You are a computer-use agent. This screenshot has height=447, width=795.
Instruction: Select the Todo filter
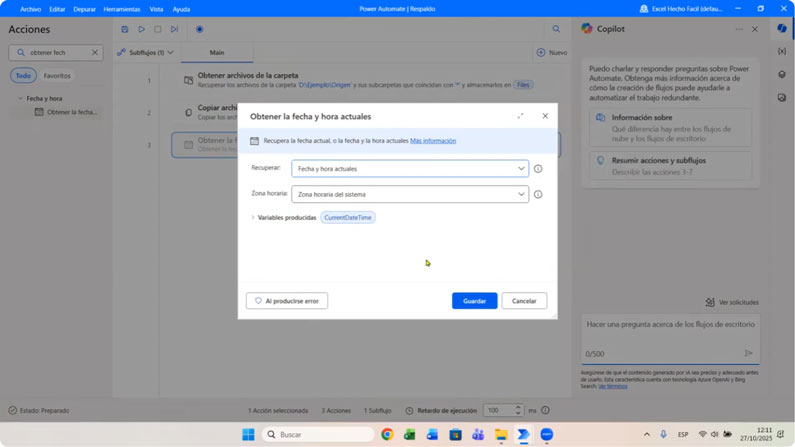point(23,76)
